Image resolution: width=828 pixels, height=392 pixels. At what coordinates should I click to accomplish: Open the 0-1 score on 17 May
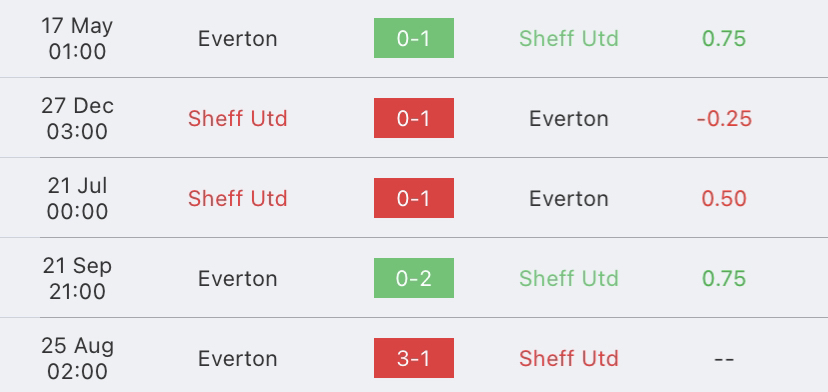point(413,38)
